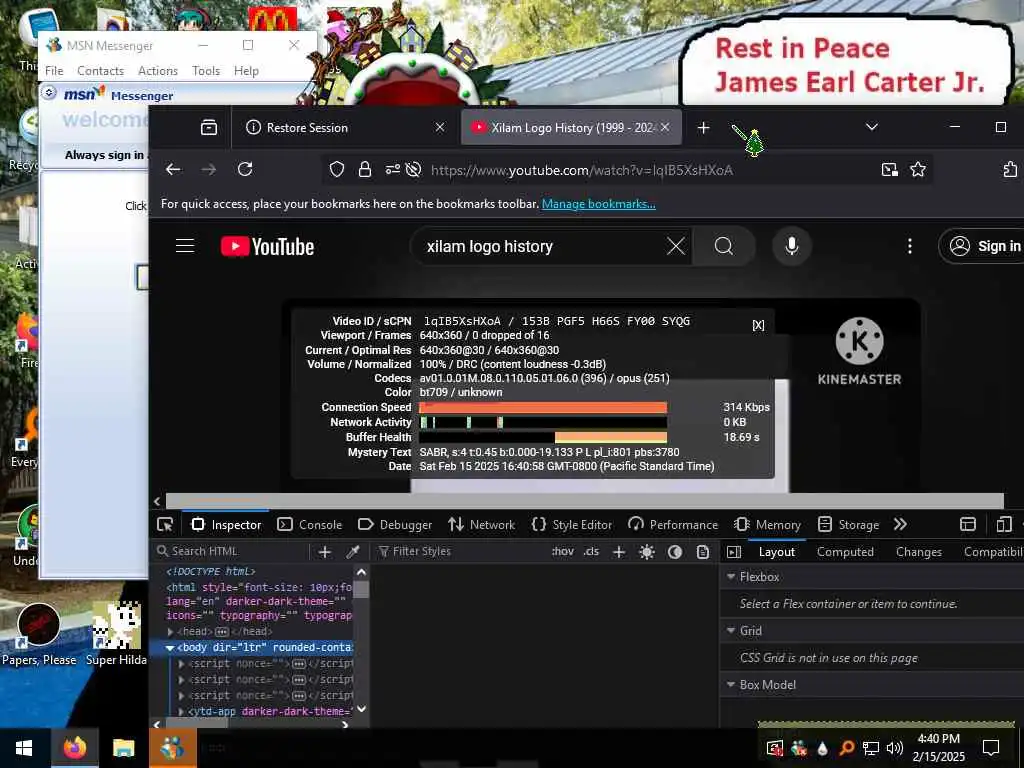Toggle light color scheme simulation (sun icon)

point(647,552)
